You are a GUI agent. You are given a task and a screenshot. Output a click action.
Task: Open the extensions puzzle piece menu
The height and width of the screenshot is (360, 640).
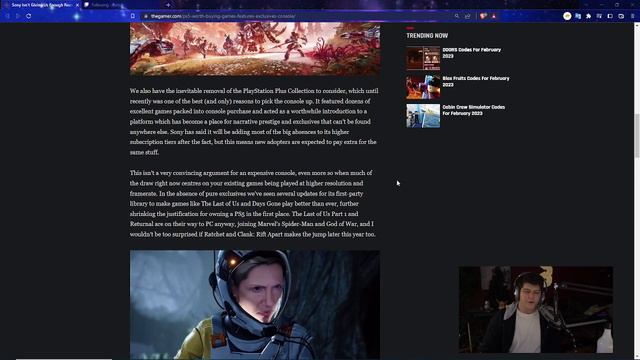pyautogui.click(x=589, y=16)
